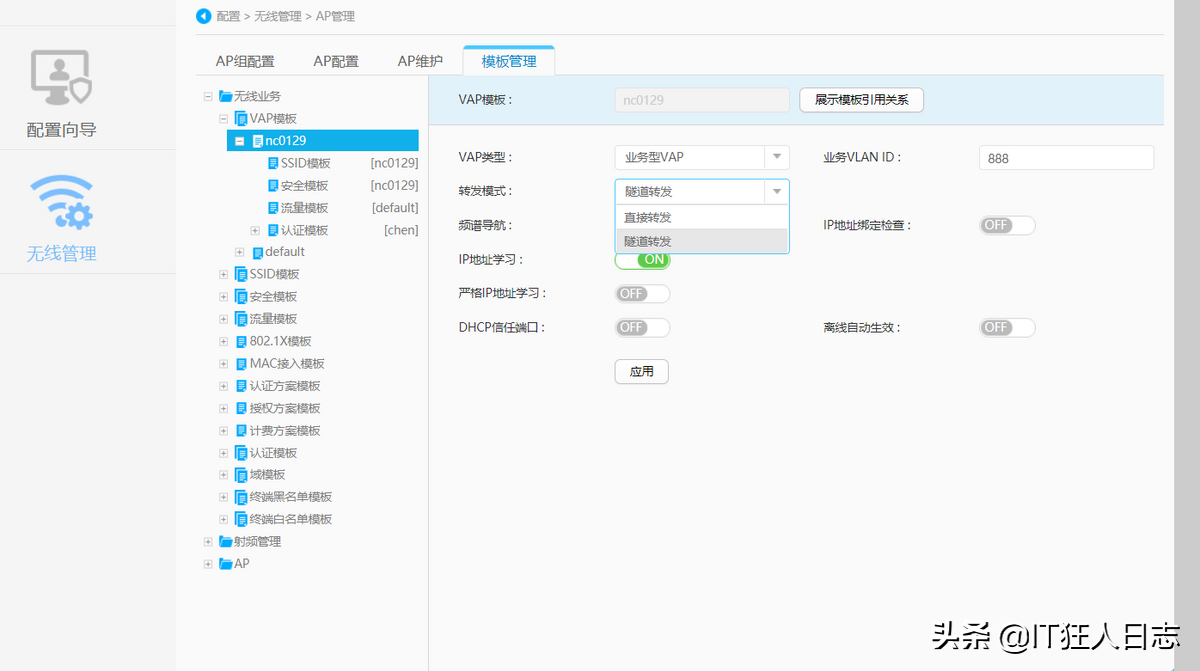Expand the 射频管理 node
The width and height of the screenshot is (1200, 671).
(x=208, y=541)
